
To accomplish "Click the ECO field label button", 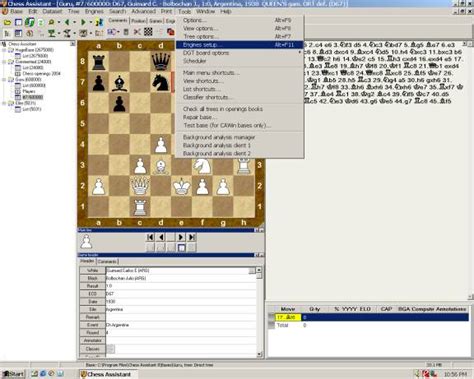I will [x=92, y=294].
